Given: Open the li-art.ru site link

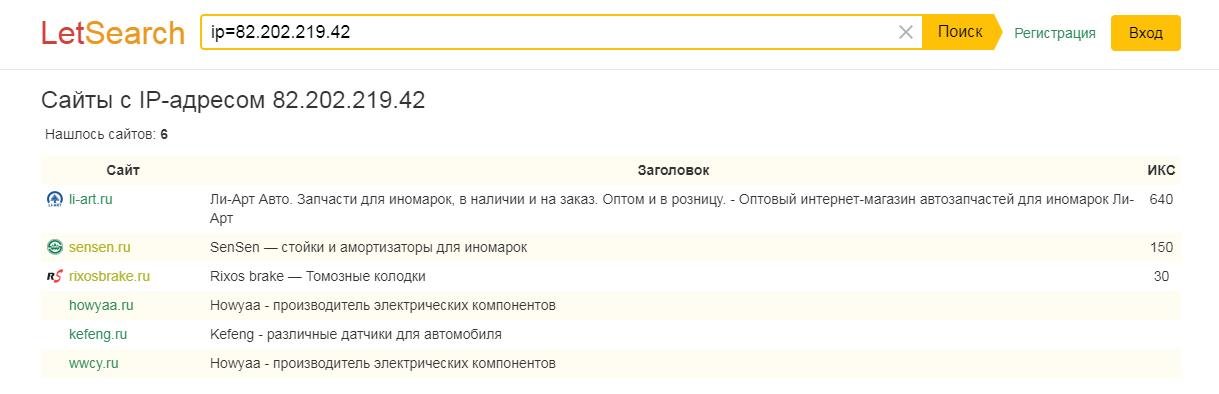Looking at the screenshot, I should point(91,199).
